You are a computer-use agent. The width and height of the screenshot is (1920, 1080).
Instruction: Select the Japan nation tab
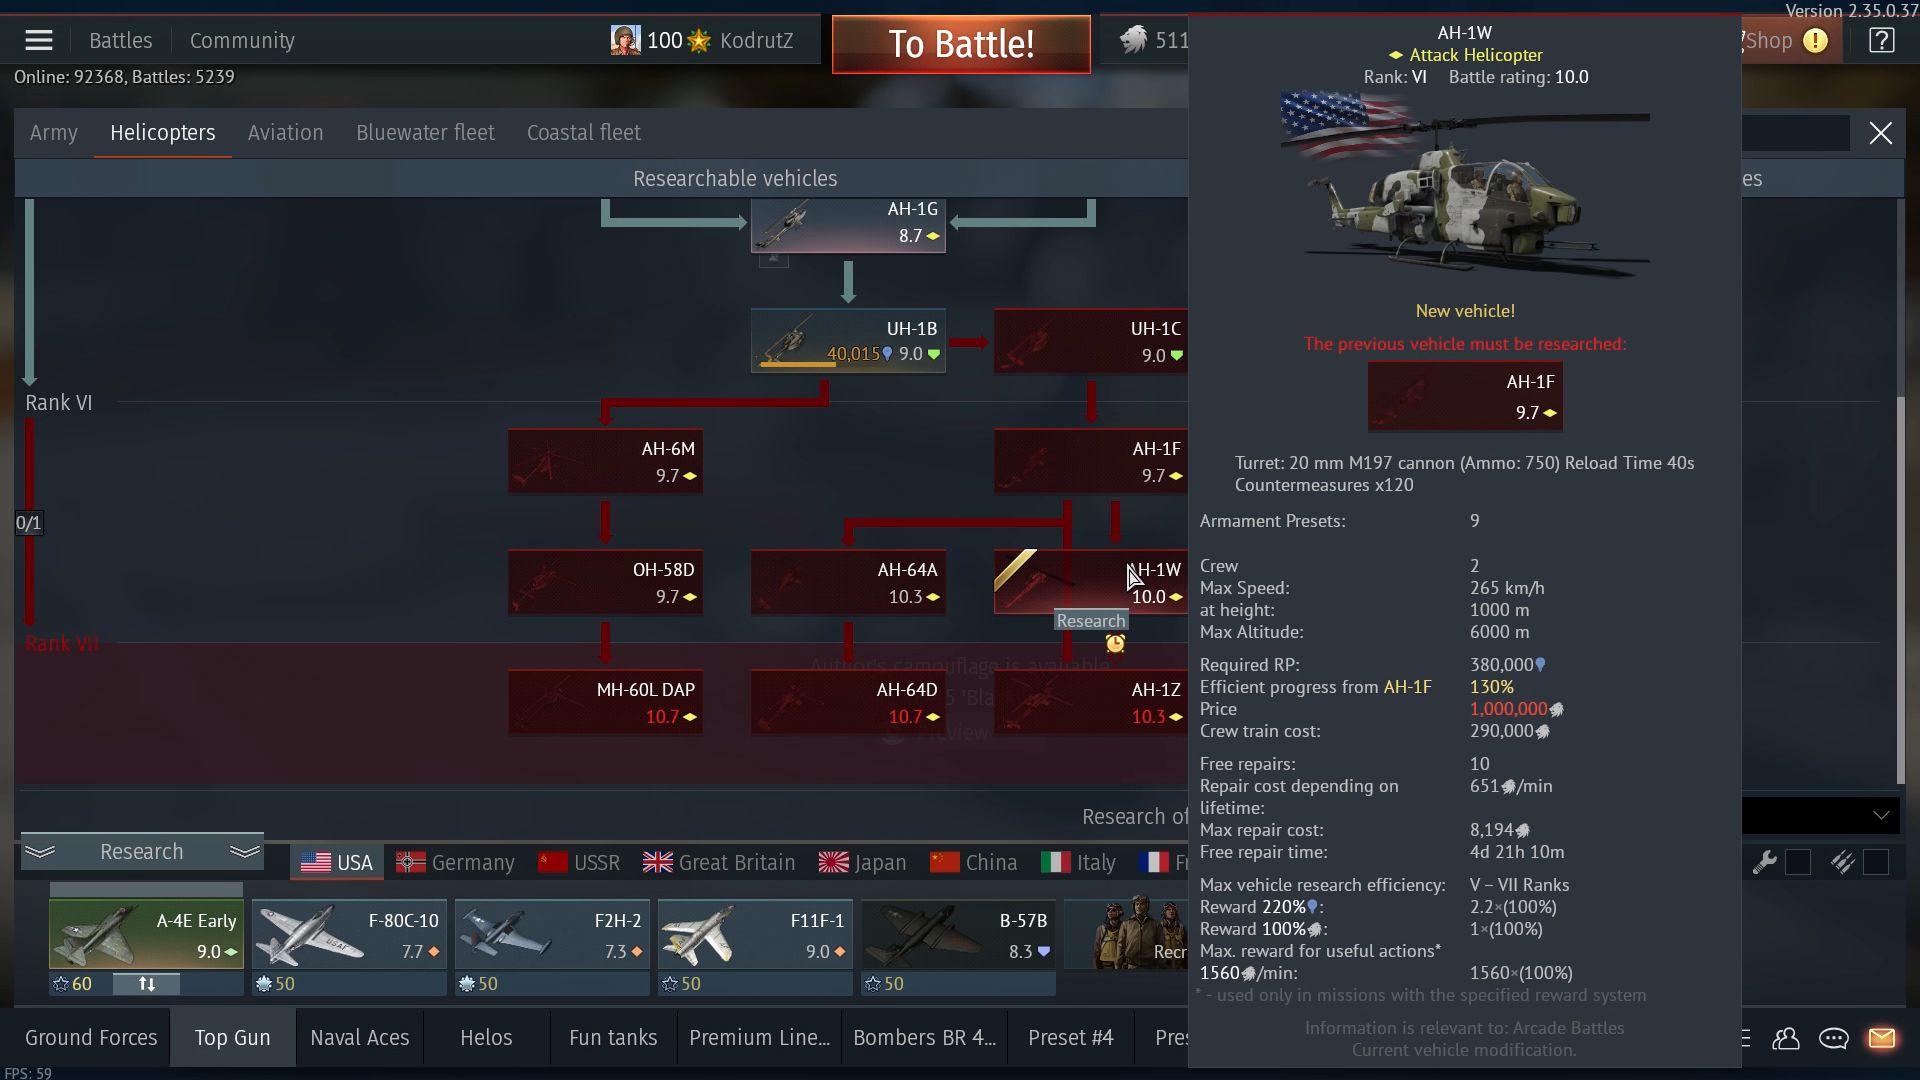pos(862,862)
